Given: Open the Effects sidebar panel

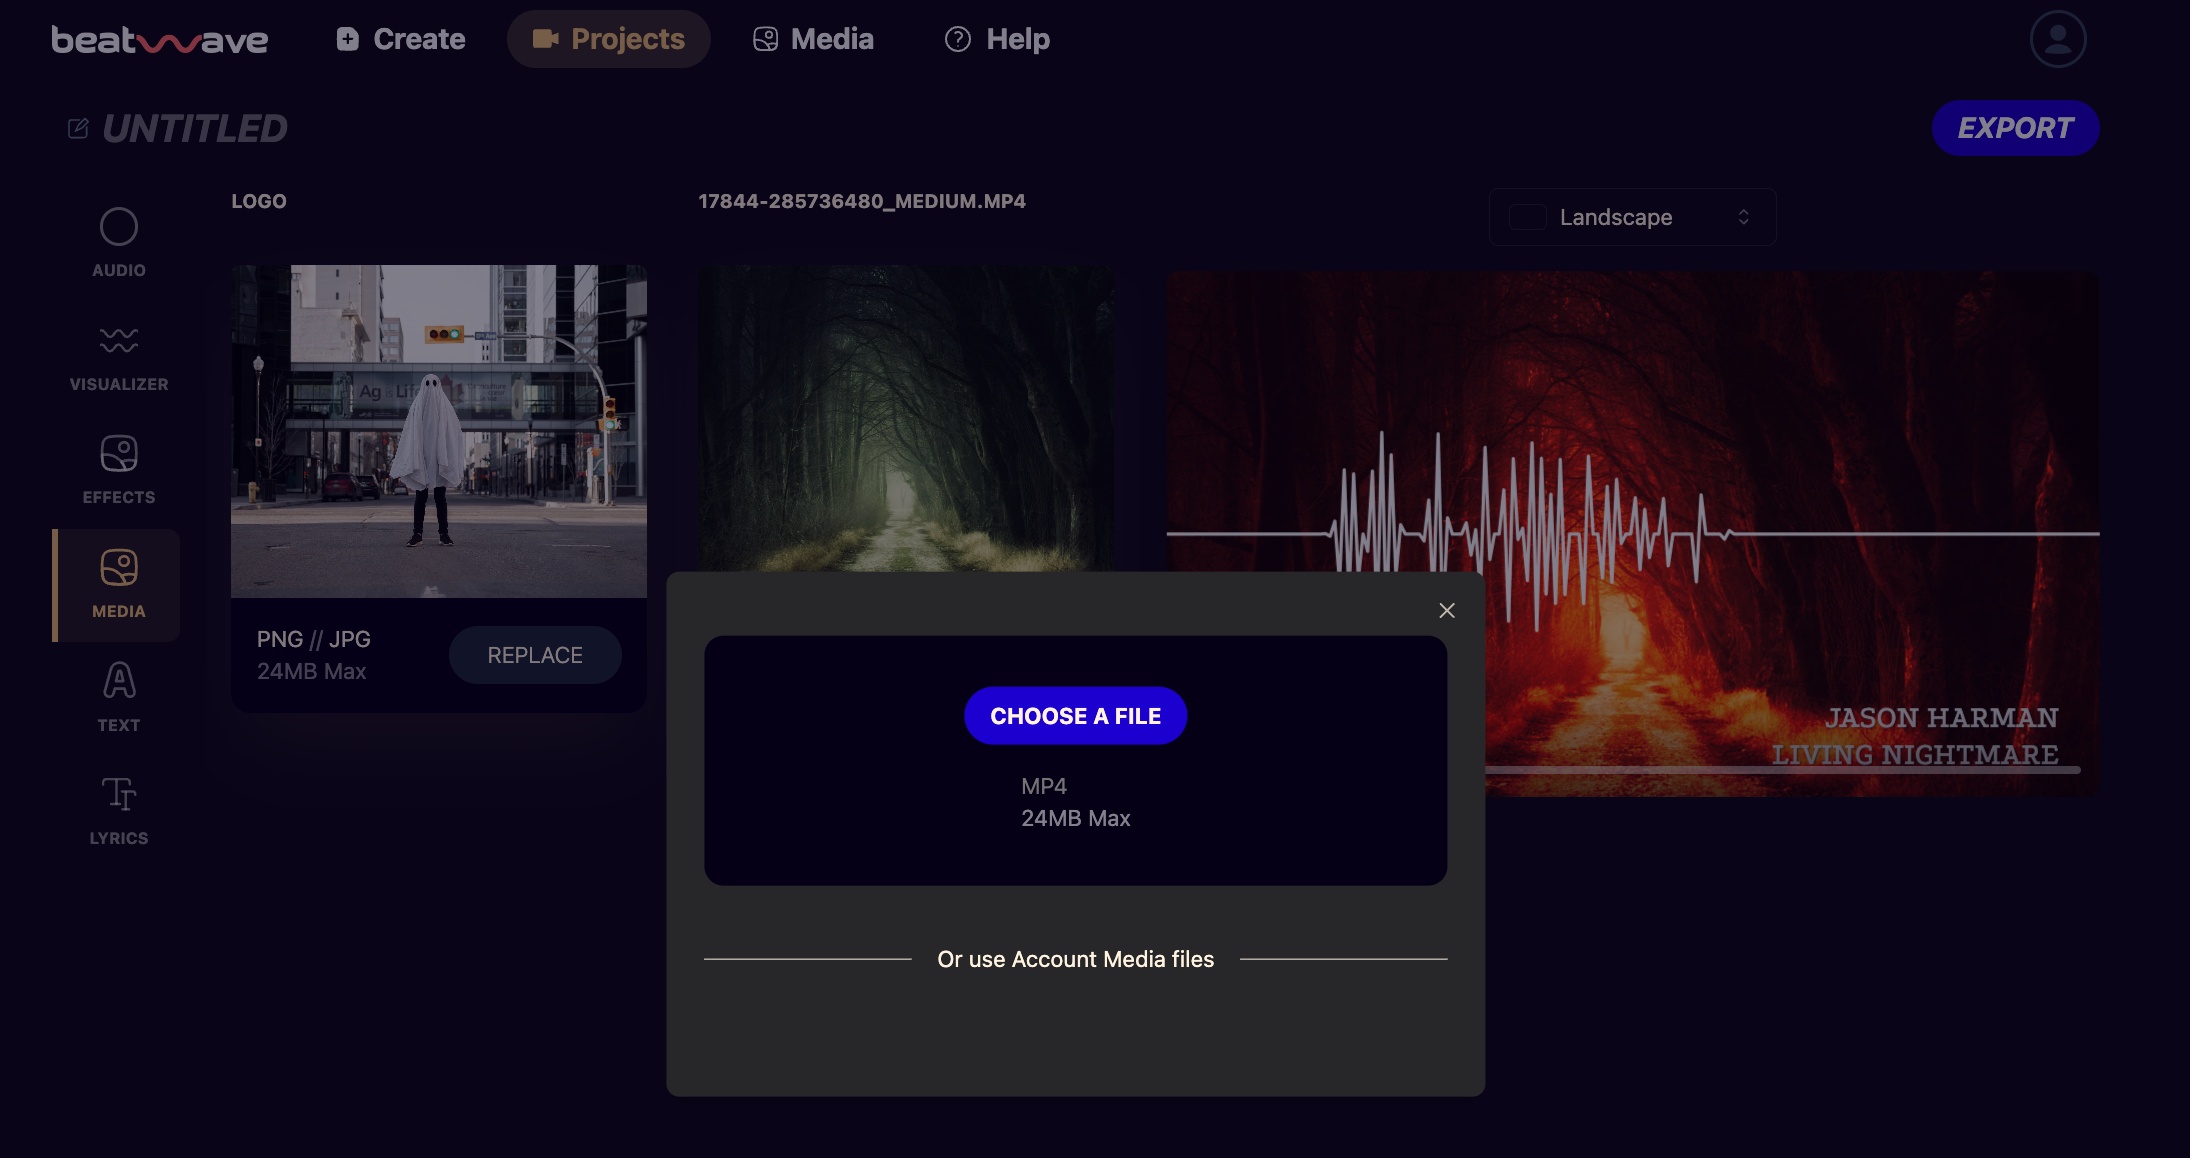Looking at the screenshot, I should [x=118, y=470].
